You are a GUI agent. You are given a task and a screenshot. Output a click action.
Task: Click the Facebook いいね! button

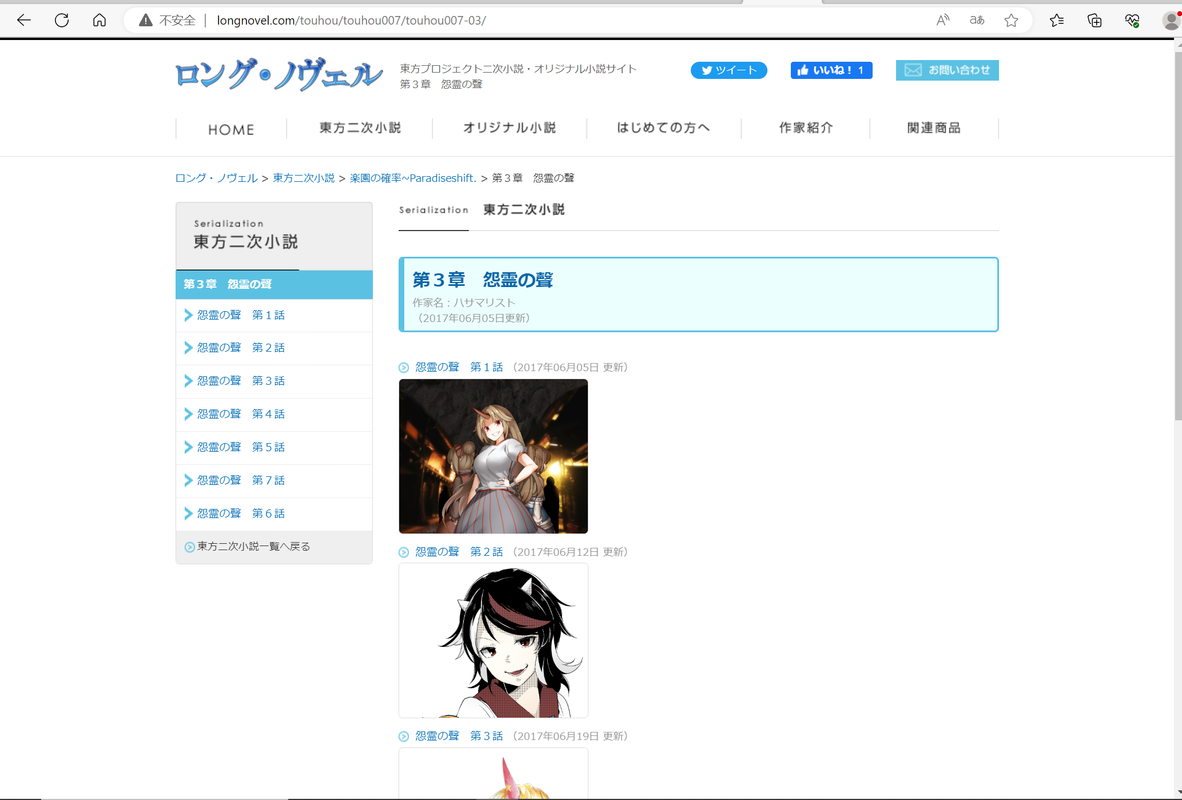pyautogui.click(x=831, y=70)
